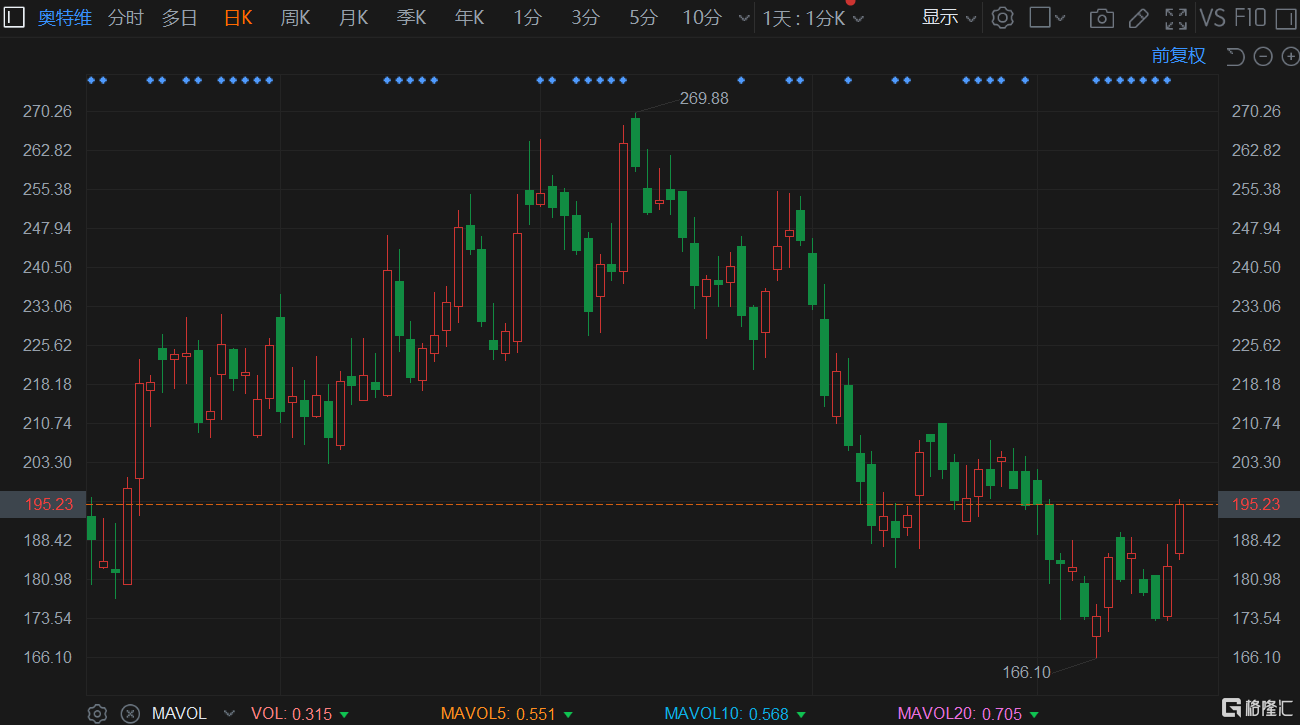Select the 10分 ten-minute interval
1300x725 pixels.
pyautogui.click(x=702, y=17)
